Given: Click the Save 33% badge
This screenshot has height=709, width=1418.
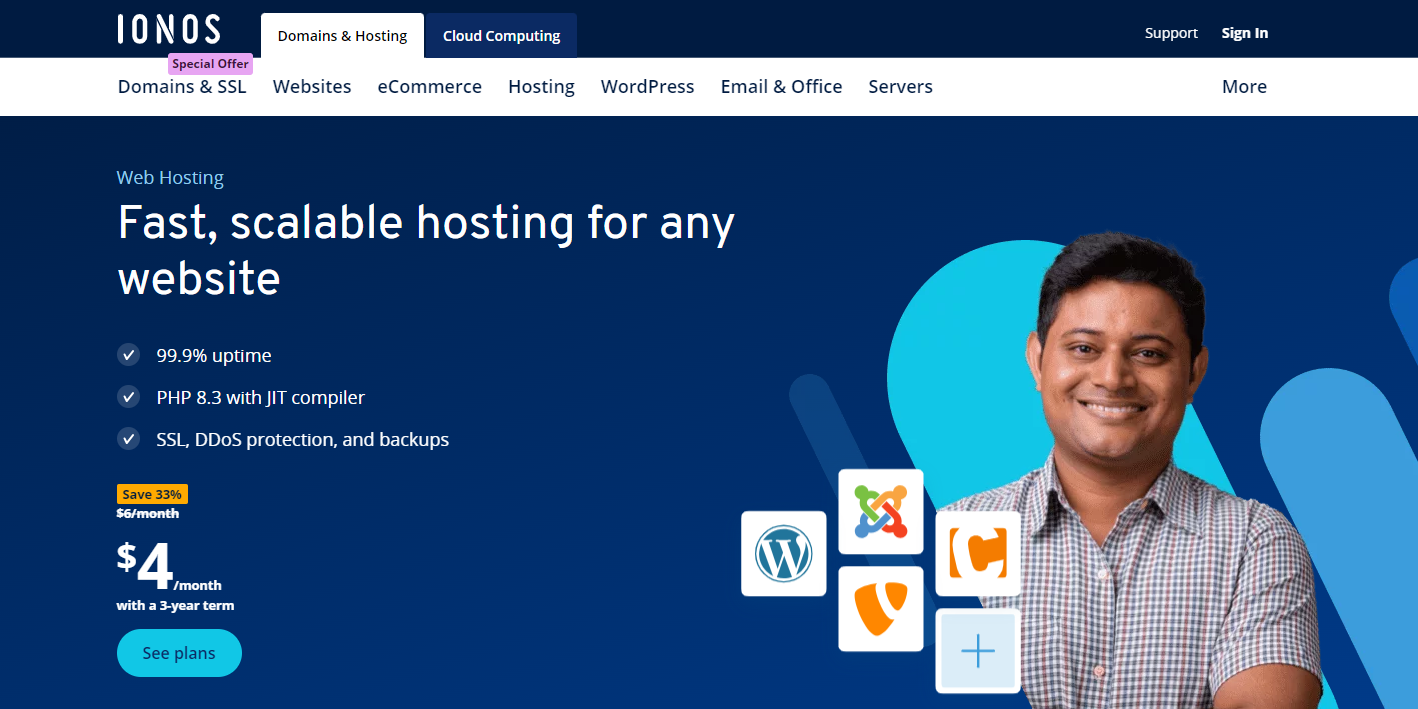Looking at the screenshot, I should 152,494.
